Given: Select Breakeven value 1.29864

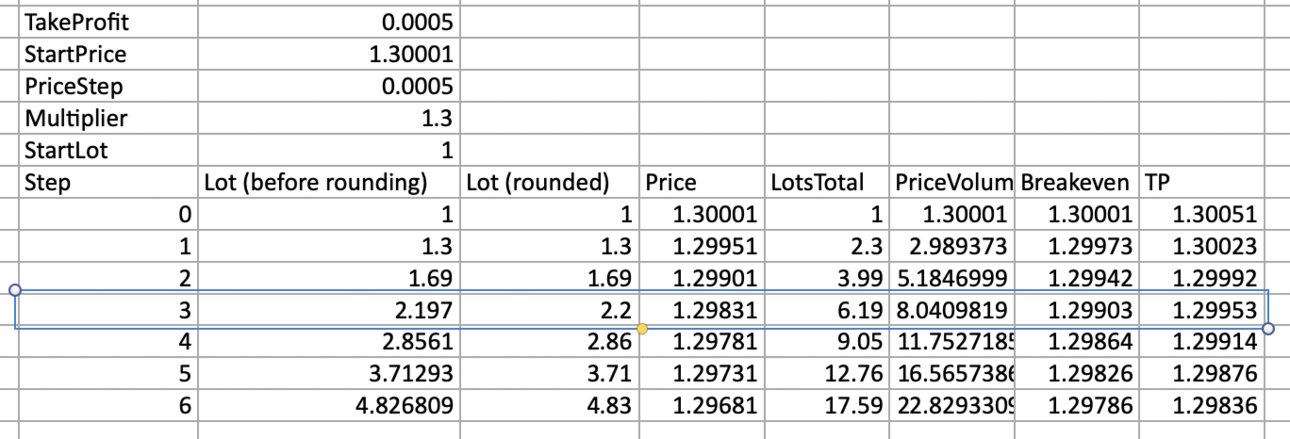Looking at the screenshot, I should point(1079,341).
